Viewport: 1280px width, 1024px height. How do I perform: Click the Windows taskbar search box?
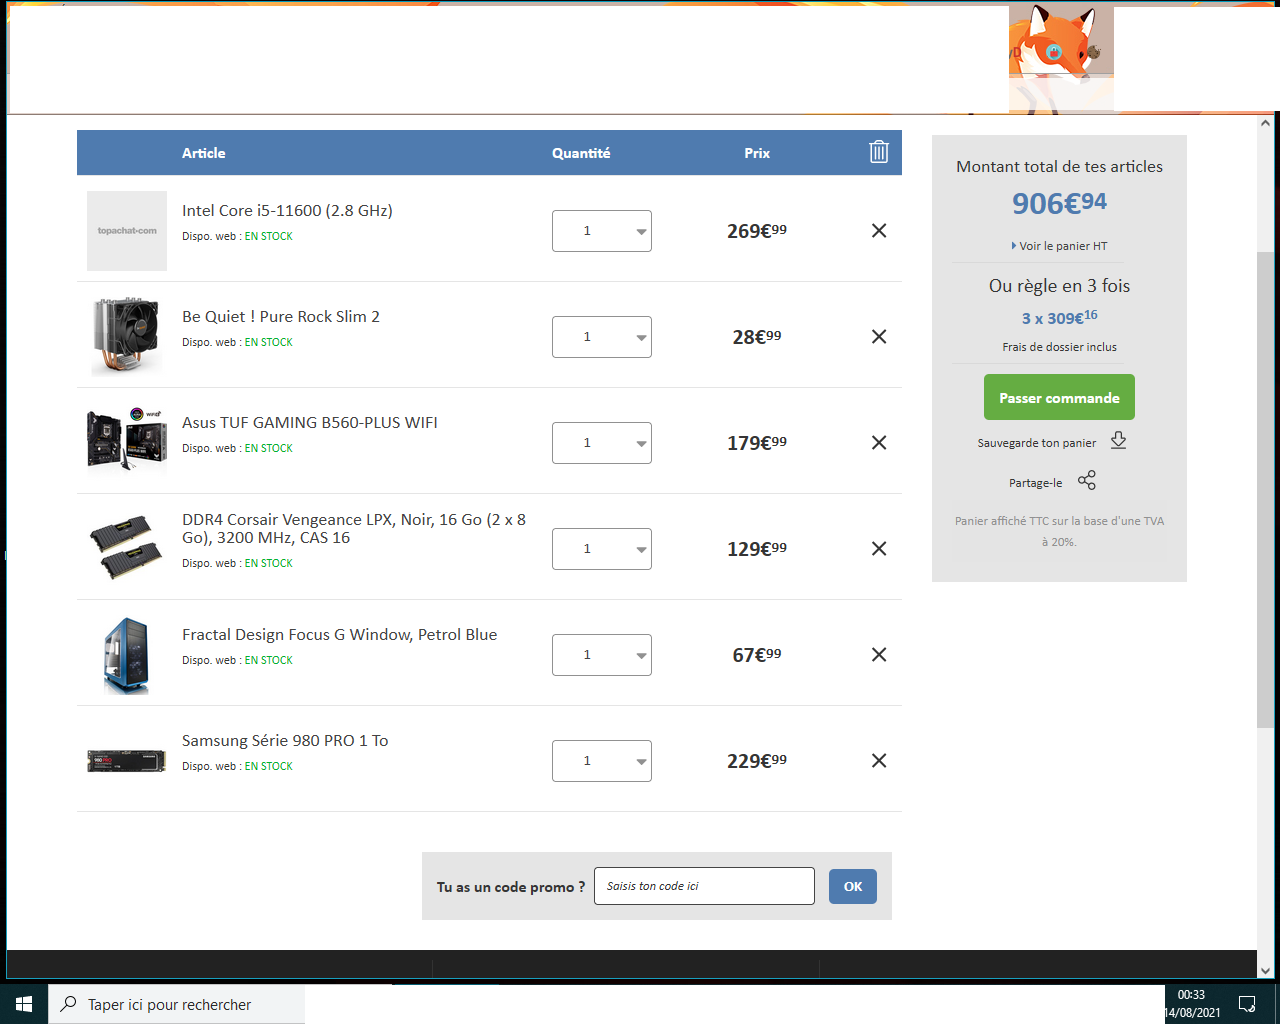(x=176, y=1004)
